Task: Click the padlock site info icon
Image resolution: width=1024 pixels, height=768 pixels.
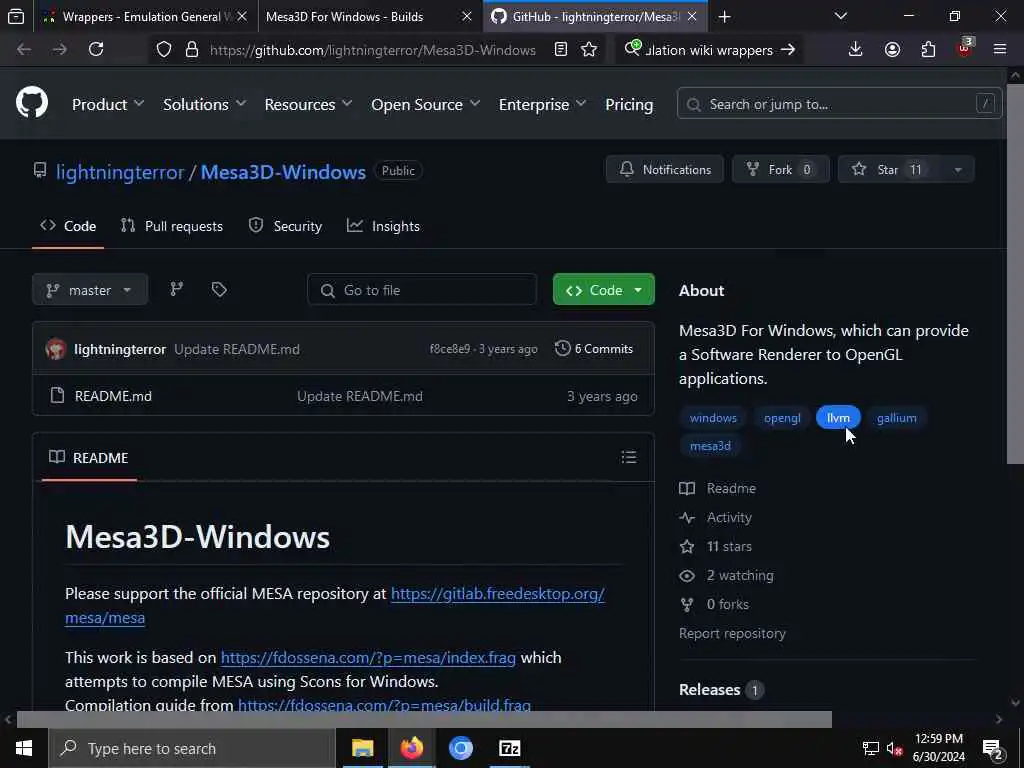Action: [x=191, y=50]
